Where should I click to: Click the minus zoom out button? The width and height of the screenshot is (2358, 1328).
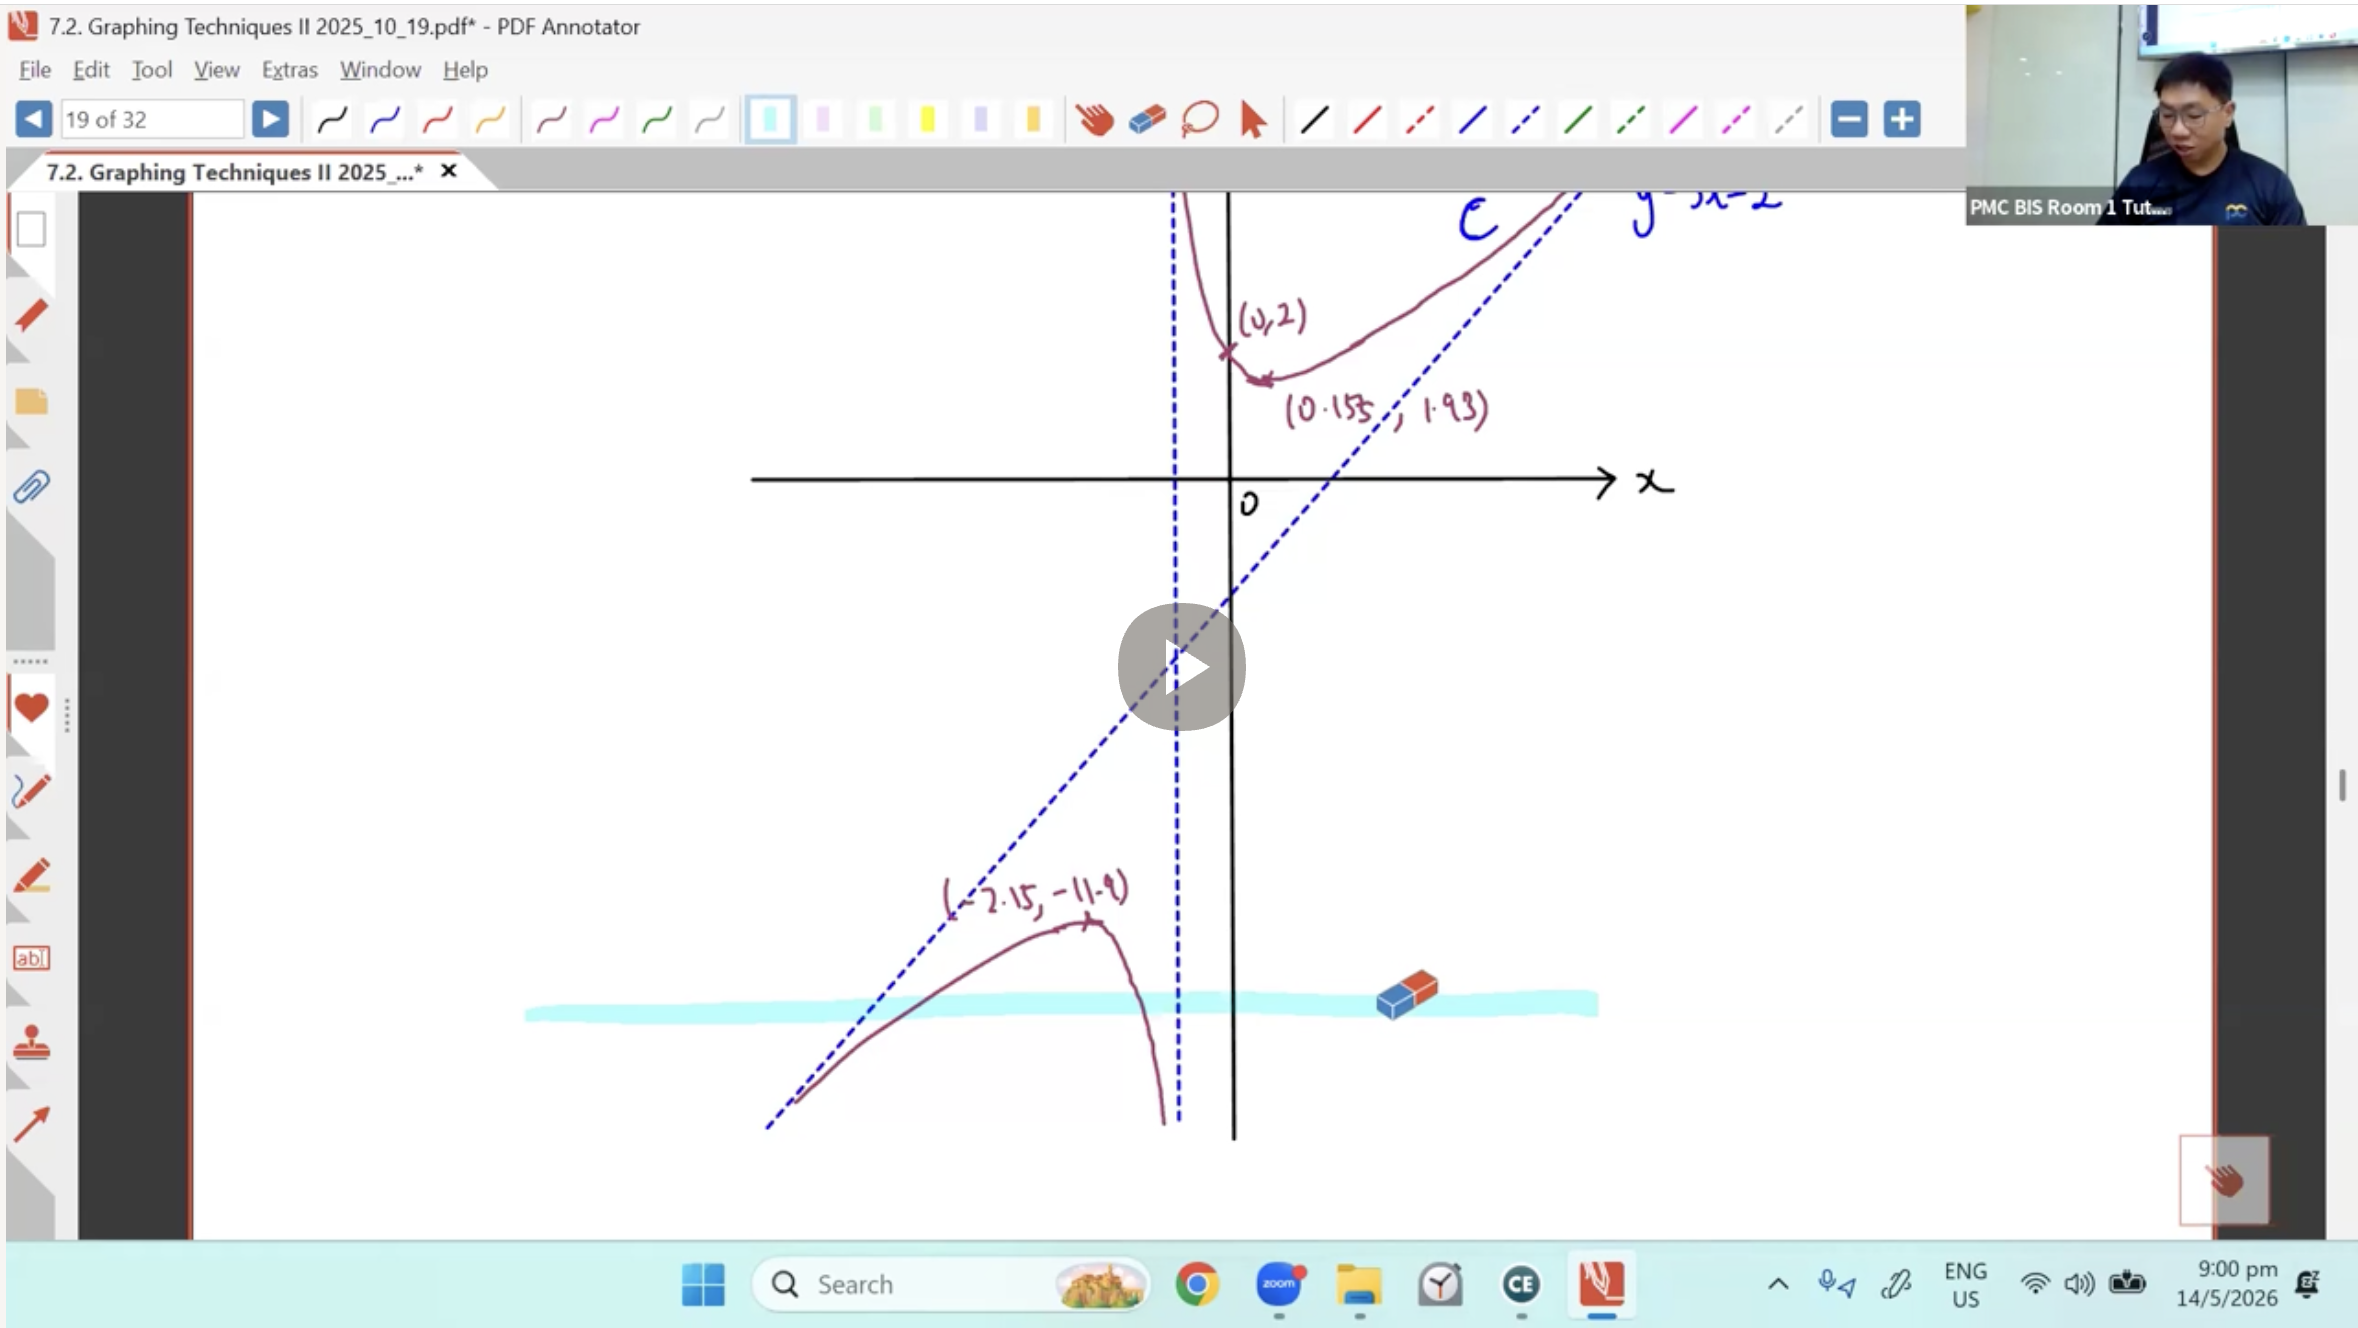coord(1849,120)
